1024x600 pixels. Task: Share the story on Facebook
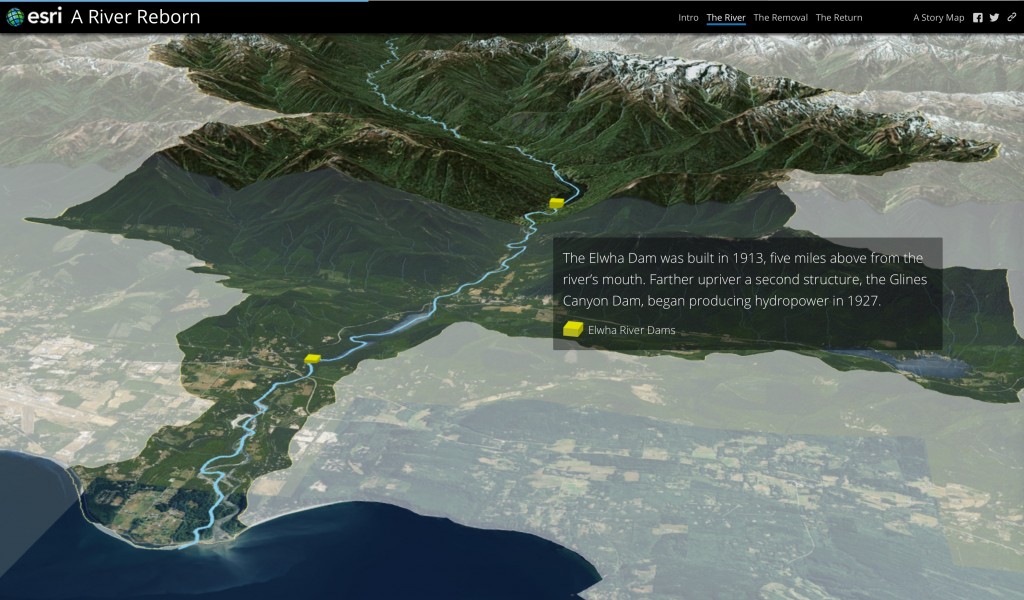coord(978,18)
